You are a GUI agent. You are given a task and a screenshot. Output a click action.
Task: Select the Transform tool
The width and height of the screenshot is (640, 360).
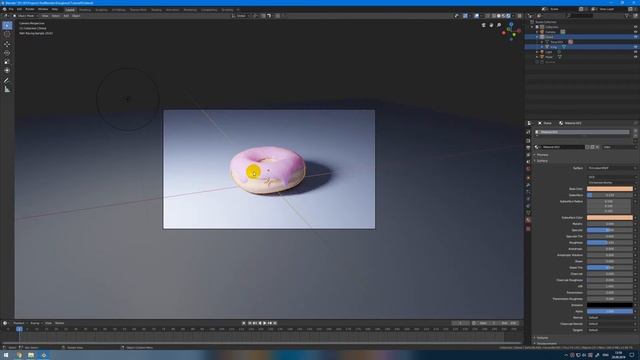pyautogui.click(x=7, y=70)
